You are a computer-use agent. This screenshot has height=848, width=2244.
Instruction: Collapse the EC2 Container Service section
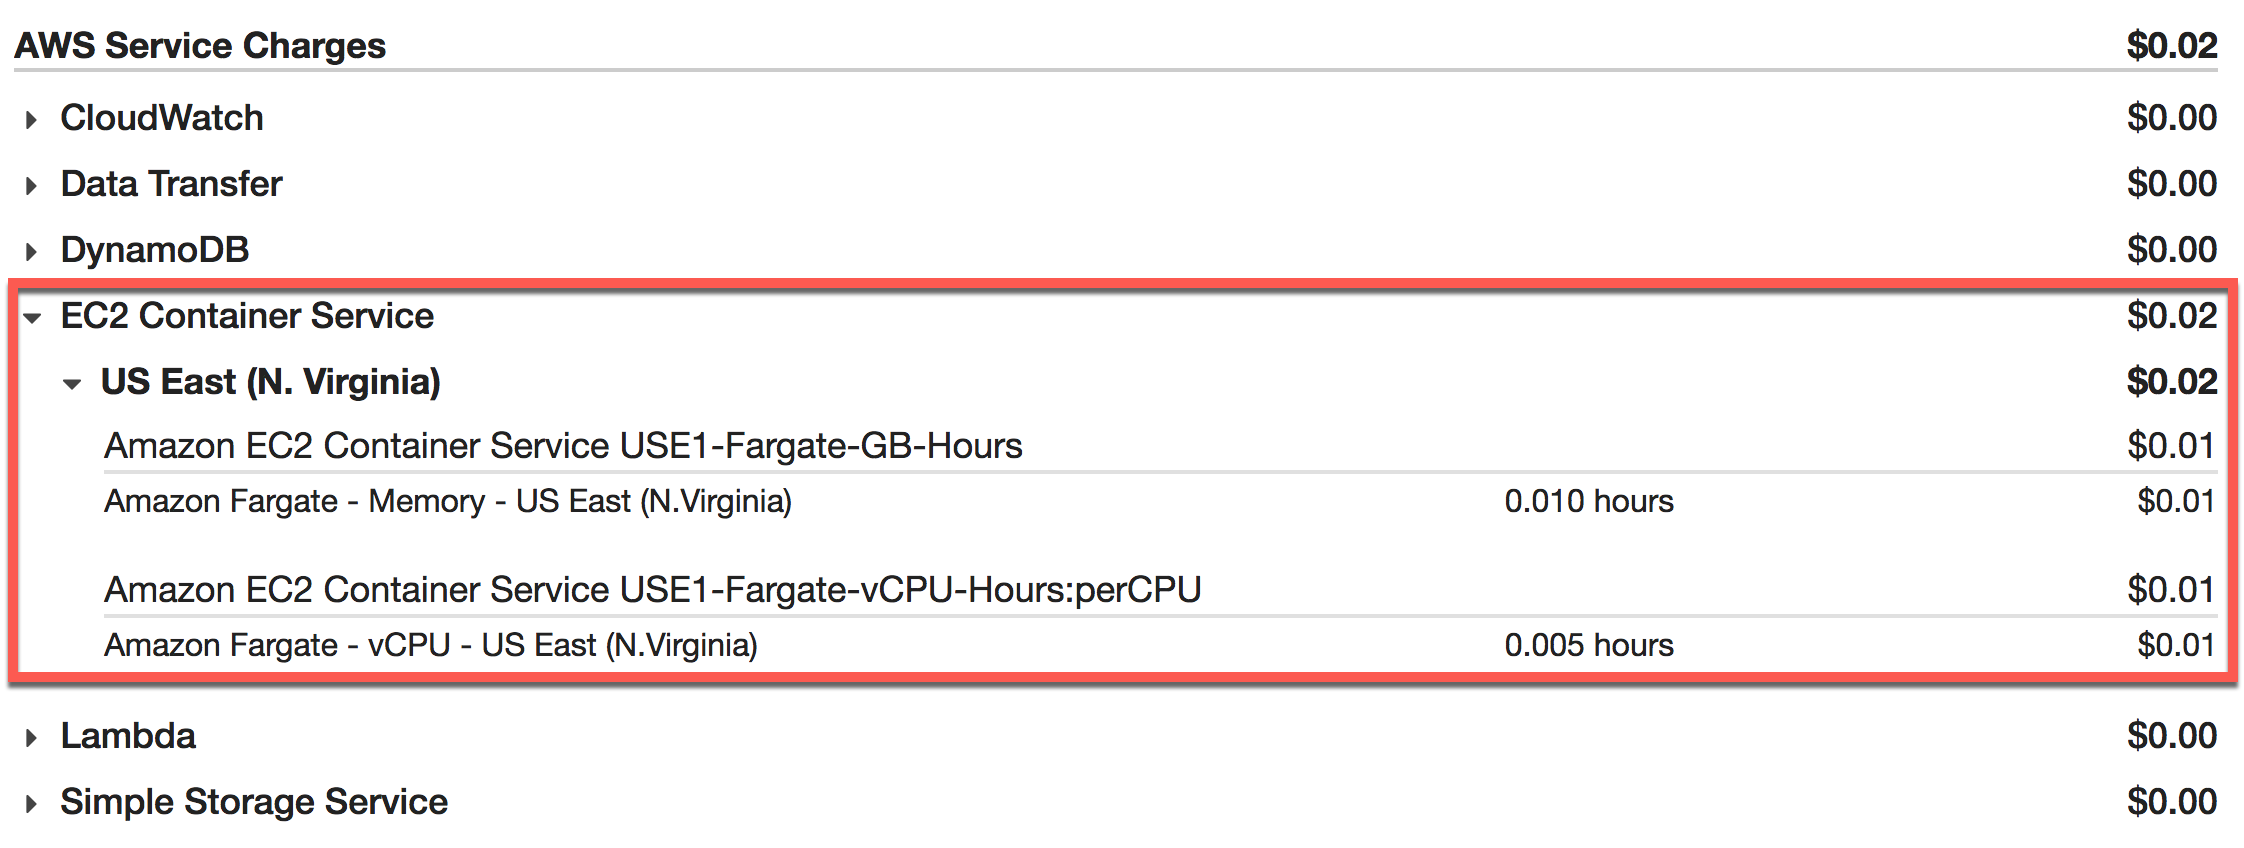pos(32,318)
